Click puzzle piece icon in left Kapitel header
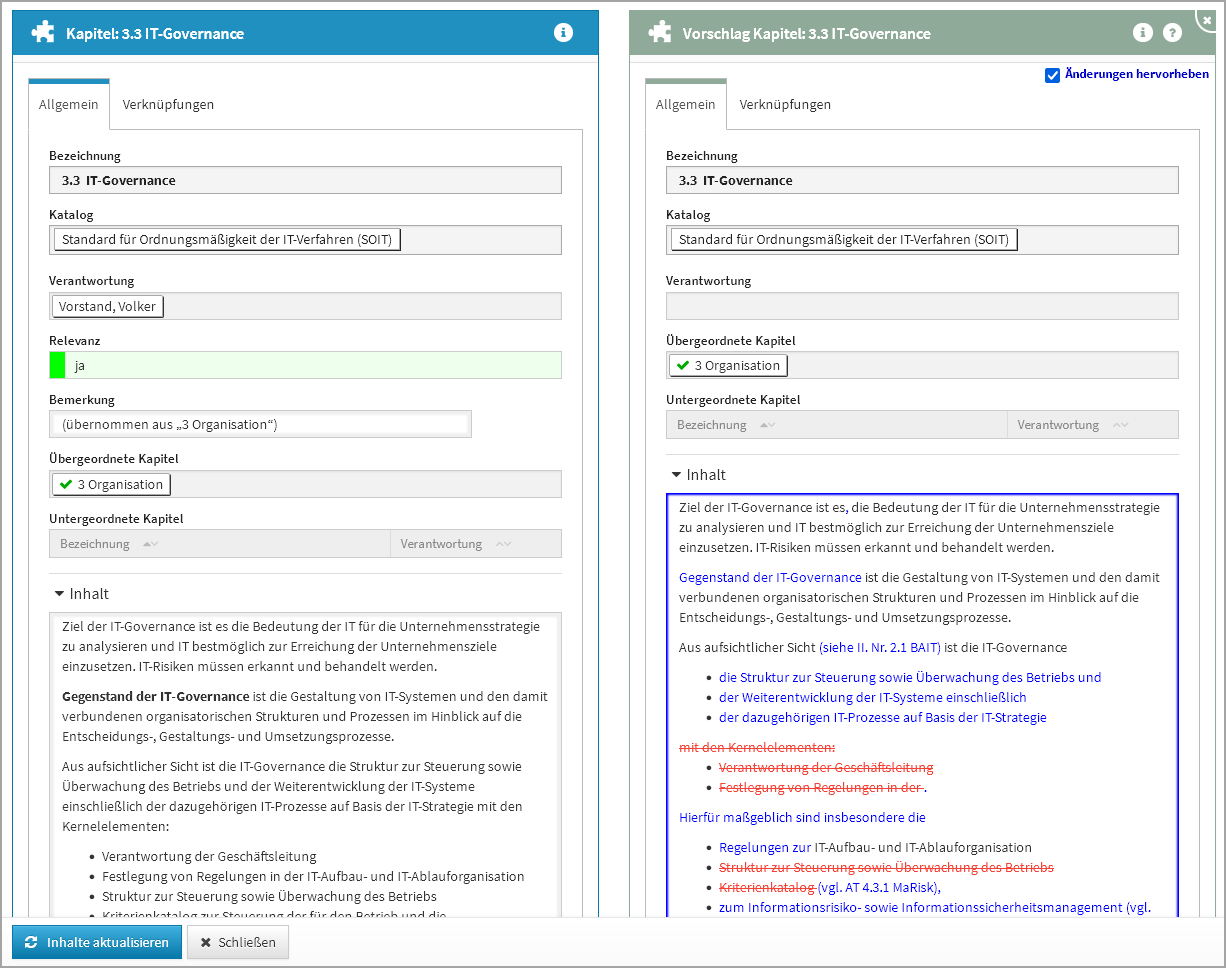 43,33
